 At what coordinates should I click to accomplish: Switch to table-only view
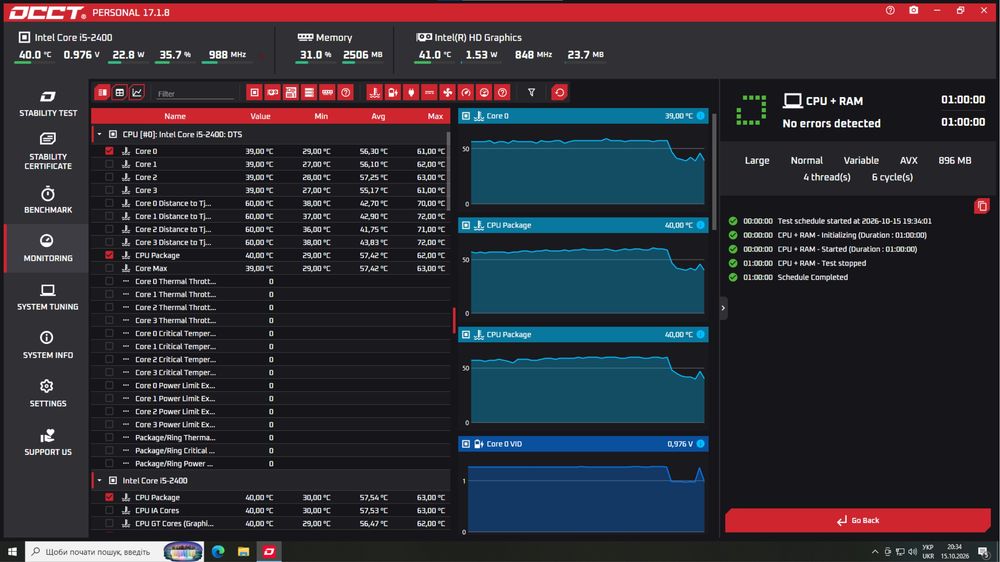click(119, 92)
